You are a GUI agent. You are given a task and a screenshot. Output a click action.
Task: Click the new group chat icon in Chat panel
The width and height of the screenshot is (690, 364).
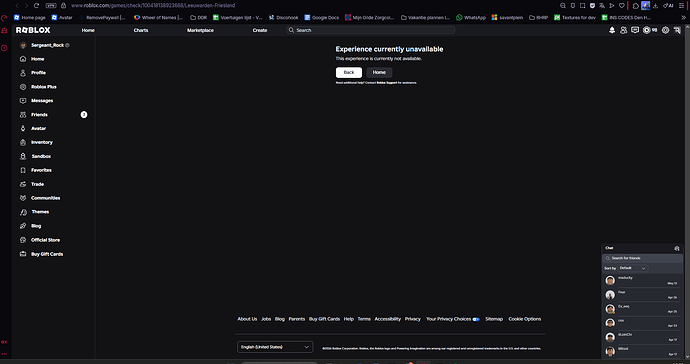[677, 248]
